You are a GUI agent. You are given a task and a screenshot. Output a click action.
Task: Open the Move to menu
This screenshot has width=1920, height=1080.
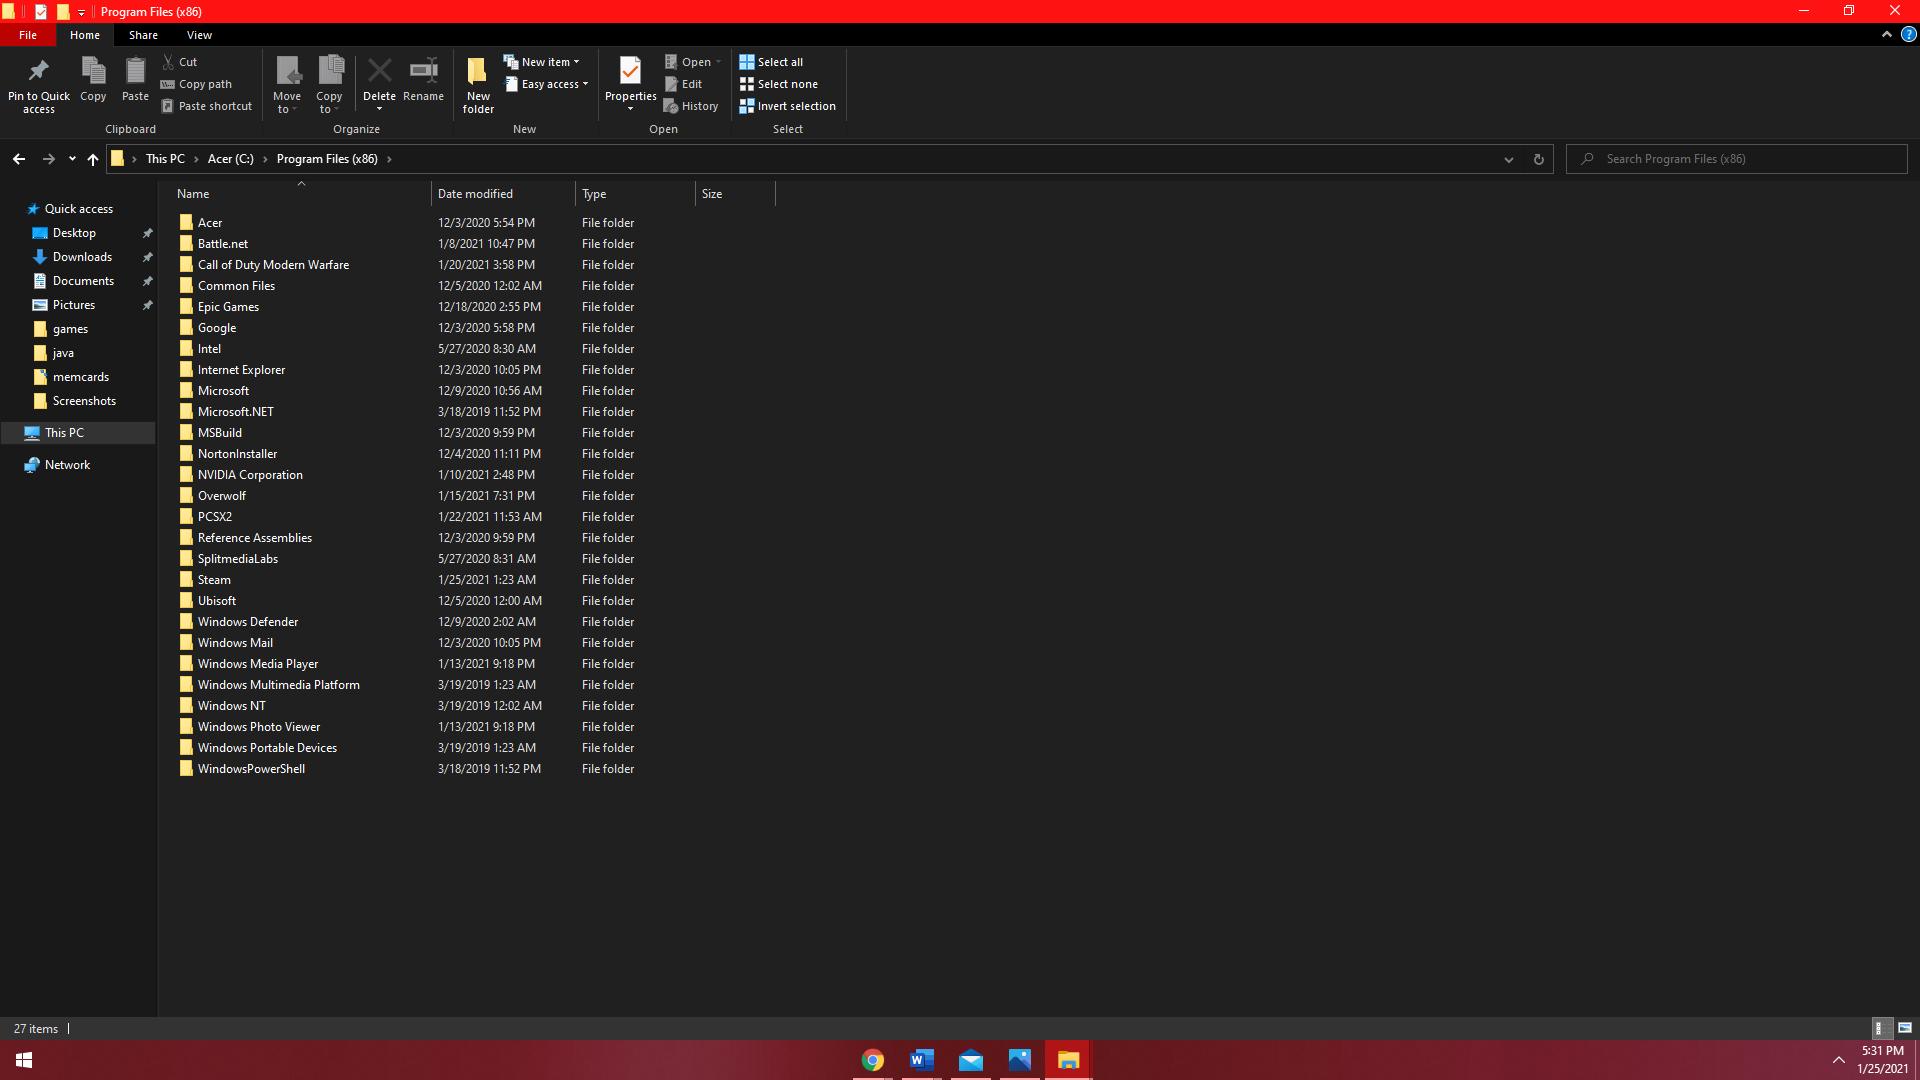(x=287, y=84)
